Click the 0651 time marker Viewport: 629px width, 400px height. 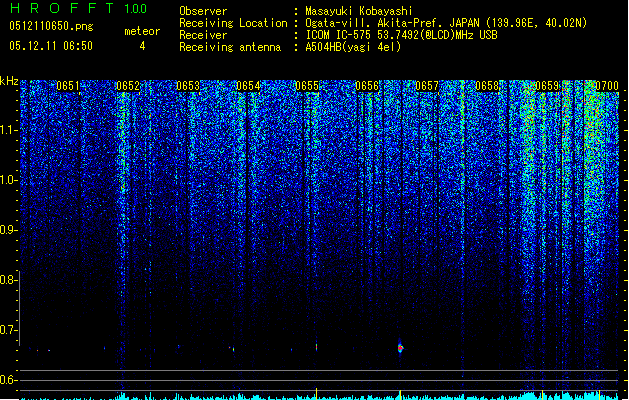[68, 86]
